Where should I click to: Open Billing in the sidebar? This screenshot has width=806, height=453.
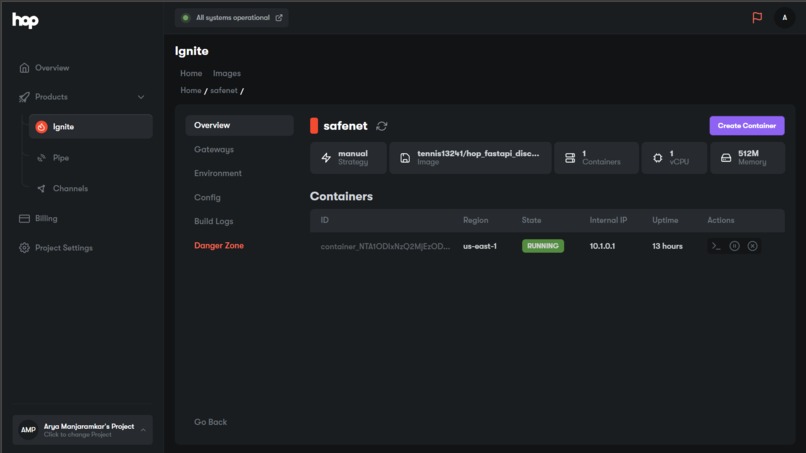coord(46,219)
